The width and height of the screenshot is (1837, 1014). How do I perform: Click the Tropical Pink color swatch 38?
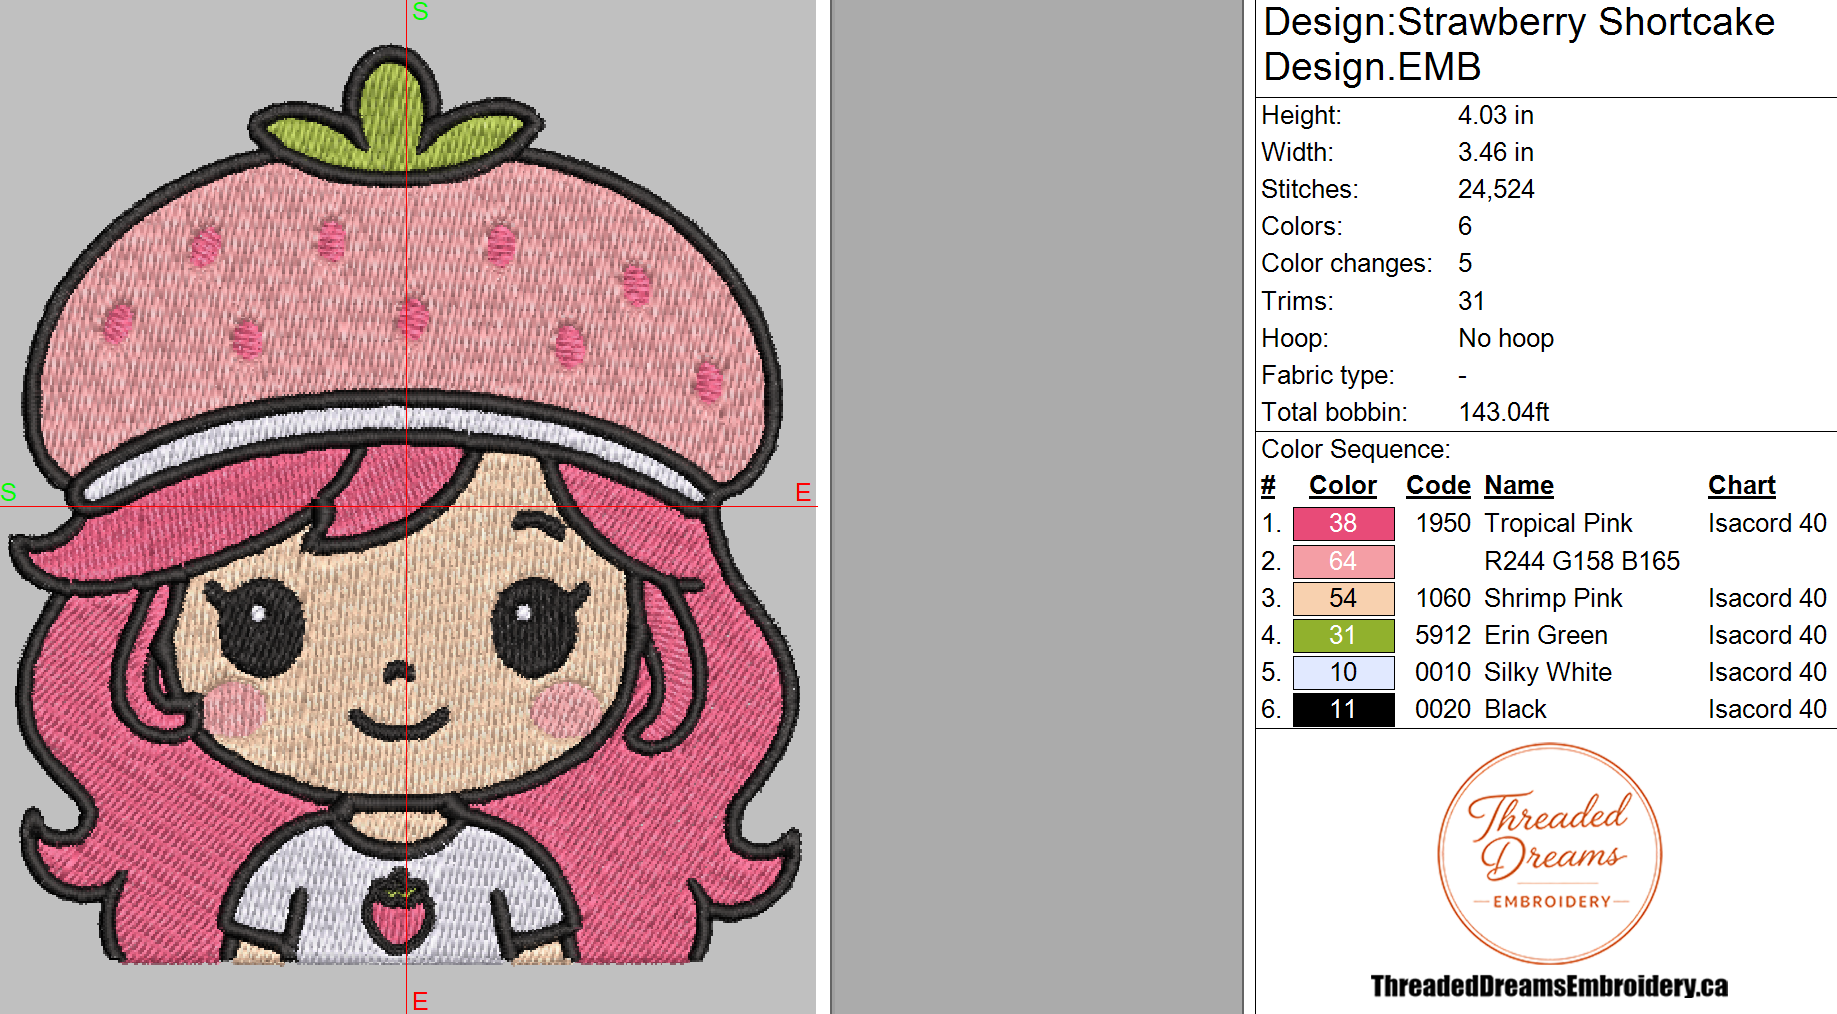(1343, 523)
